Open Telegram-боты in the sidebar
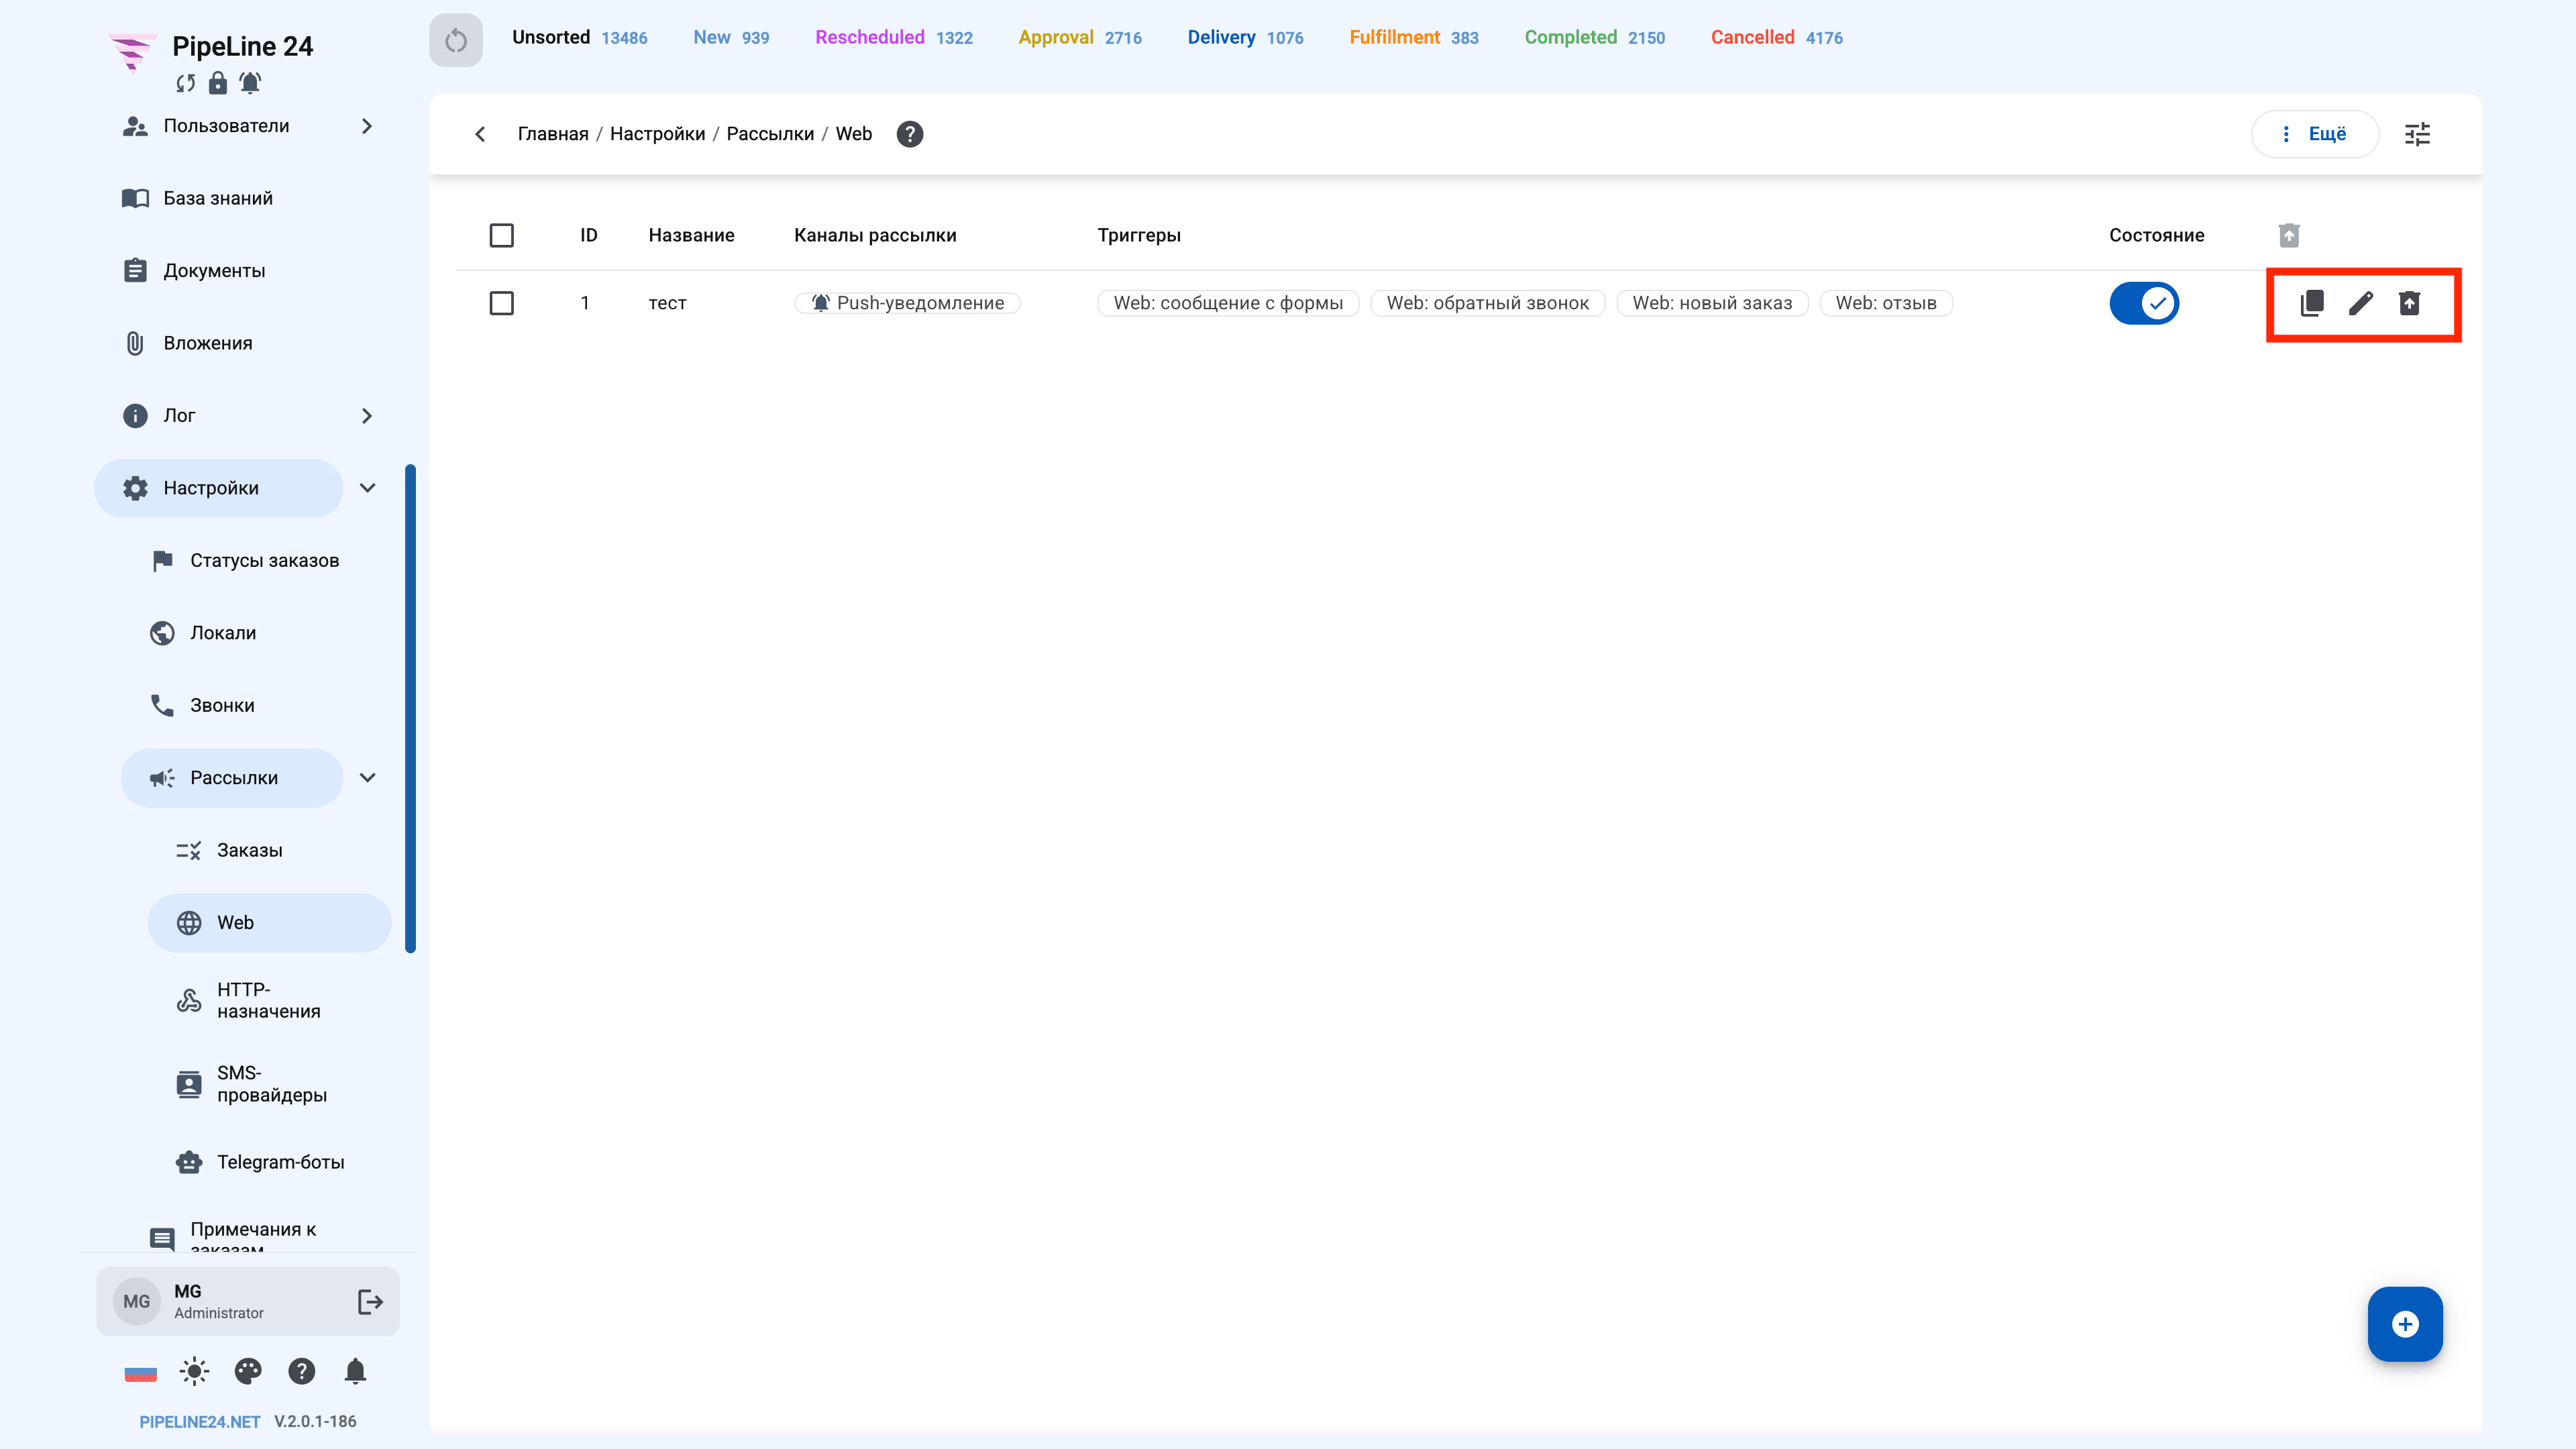Screen dimensions: 2576x1449 270,1162
